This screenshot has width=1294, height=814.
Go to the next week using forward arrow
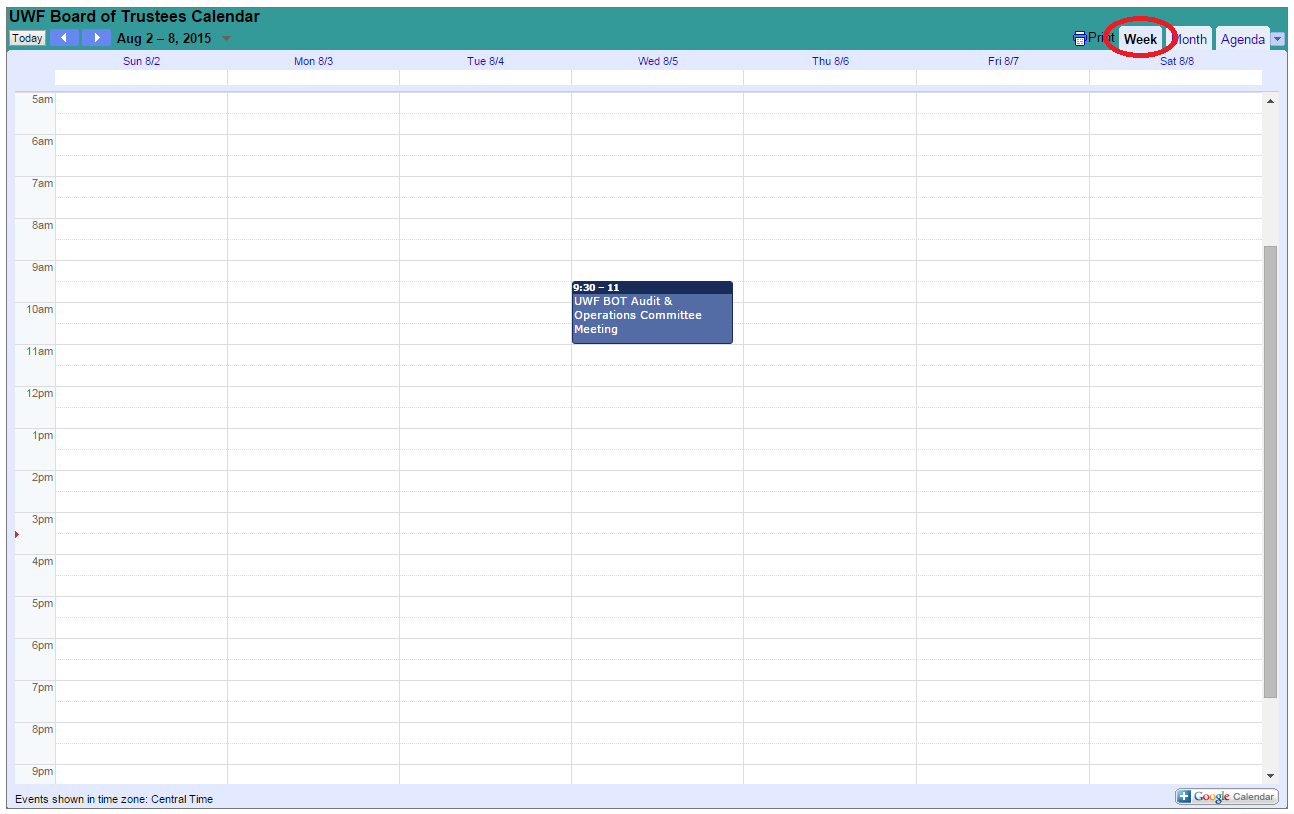click(x=96, y=38)
